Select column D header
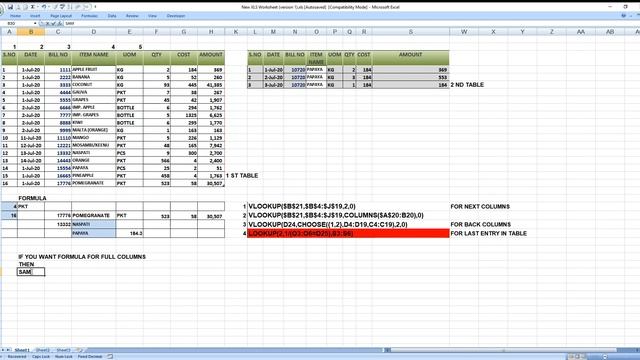640x360 pixels. (x=93, y=31)
